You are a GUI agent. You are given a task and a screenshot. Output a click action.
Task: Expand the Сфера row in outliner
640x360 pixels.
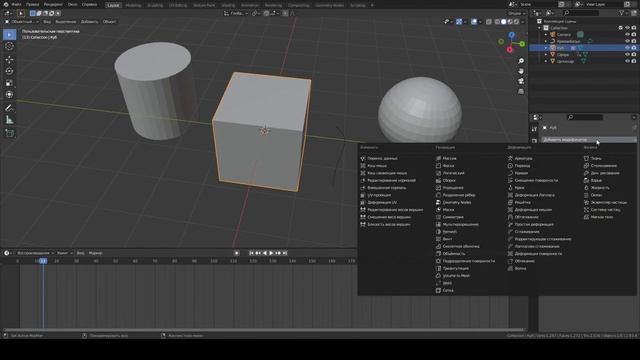546,55
